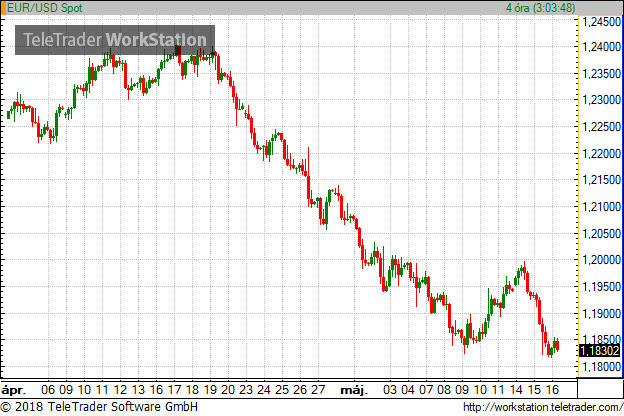Click the date label 08 on time axis
Viewport: 624px width, 416px height.
point(444,390)
